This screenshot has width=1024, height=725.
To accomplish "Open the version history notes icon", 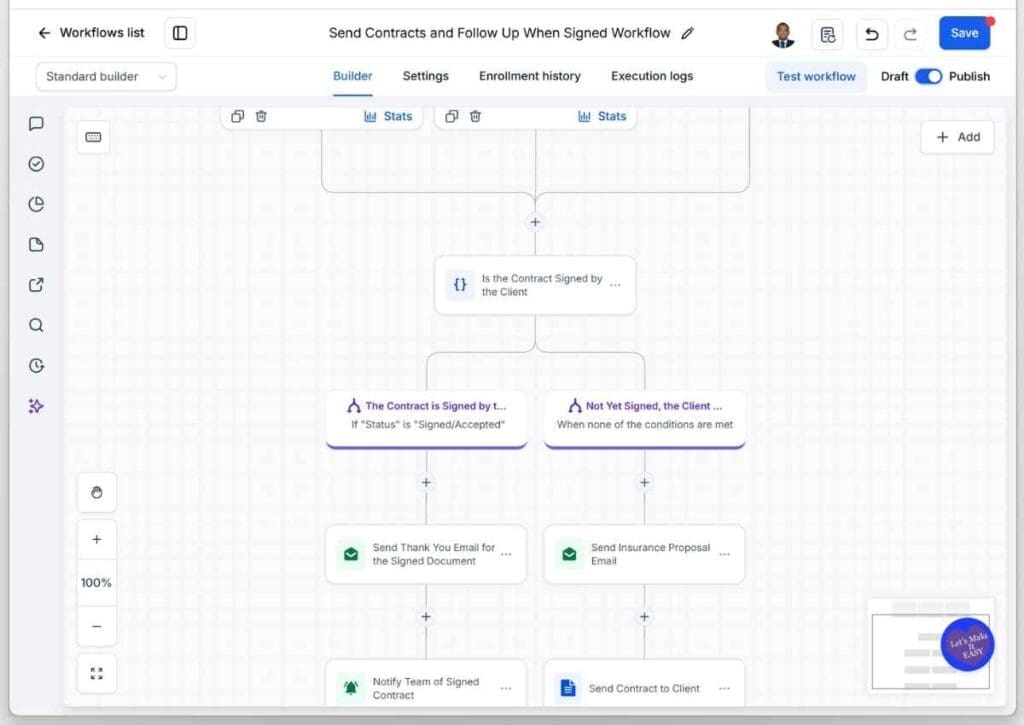I will pyautogui.click(x=827, y=35).
